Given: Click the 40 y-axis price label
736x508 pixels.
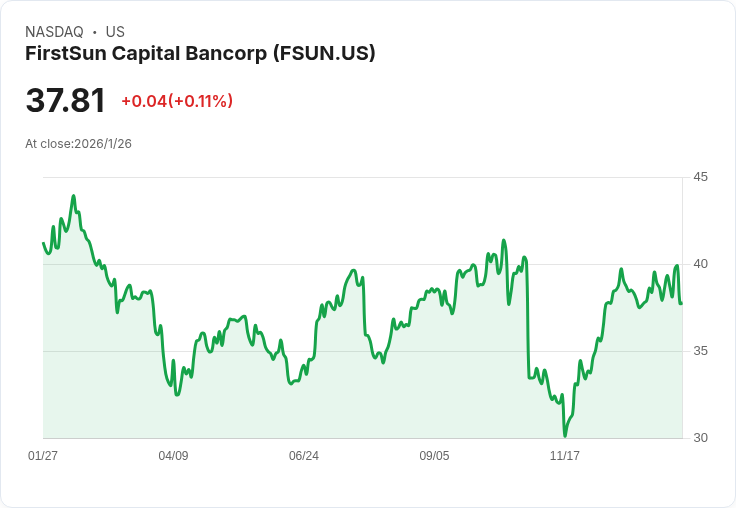Looking at the screenshot, I should (700, 264).
